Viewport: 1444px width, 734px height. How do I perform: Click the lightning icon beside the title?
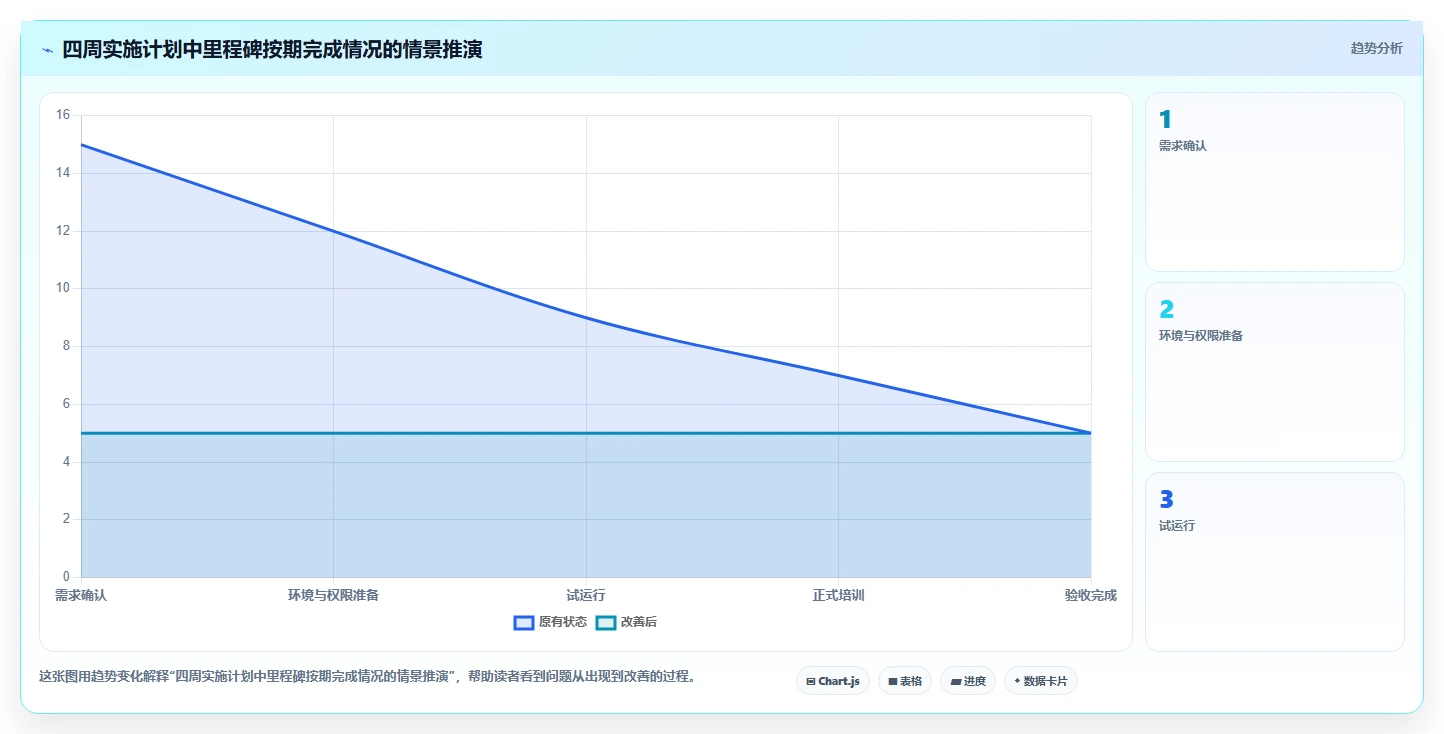click(47, 49)
